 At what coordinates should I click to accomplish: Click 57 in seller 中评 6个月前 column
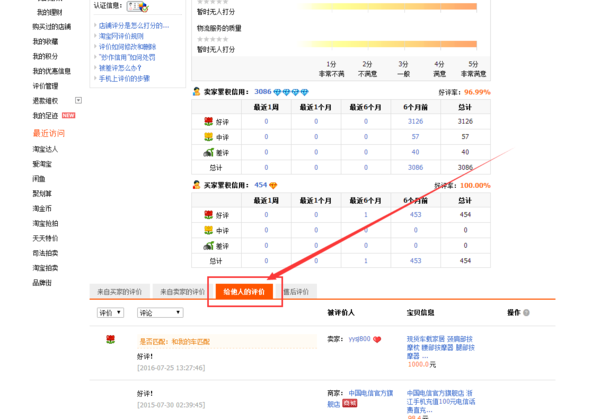tap(415, 137)
